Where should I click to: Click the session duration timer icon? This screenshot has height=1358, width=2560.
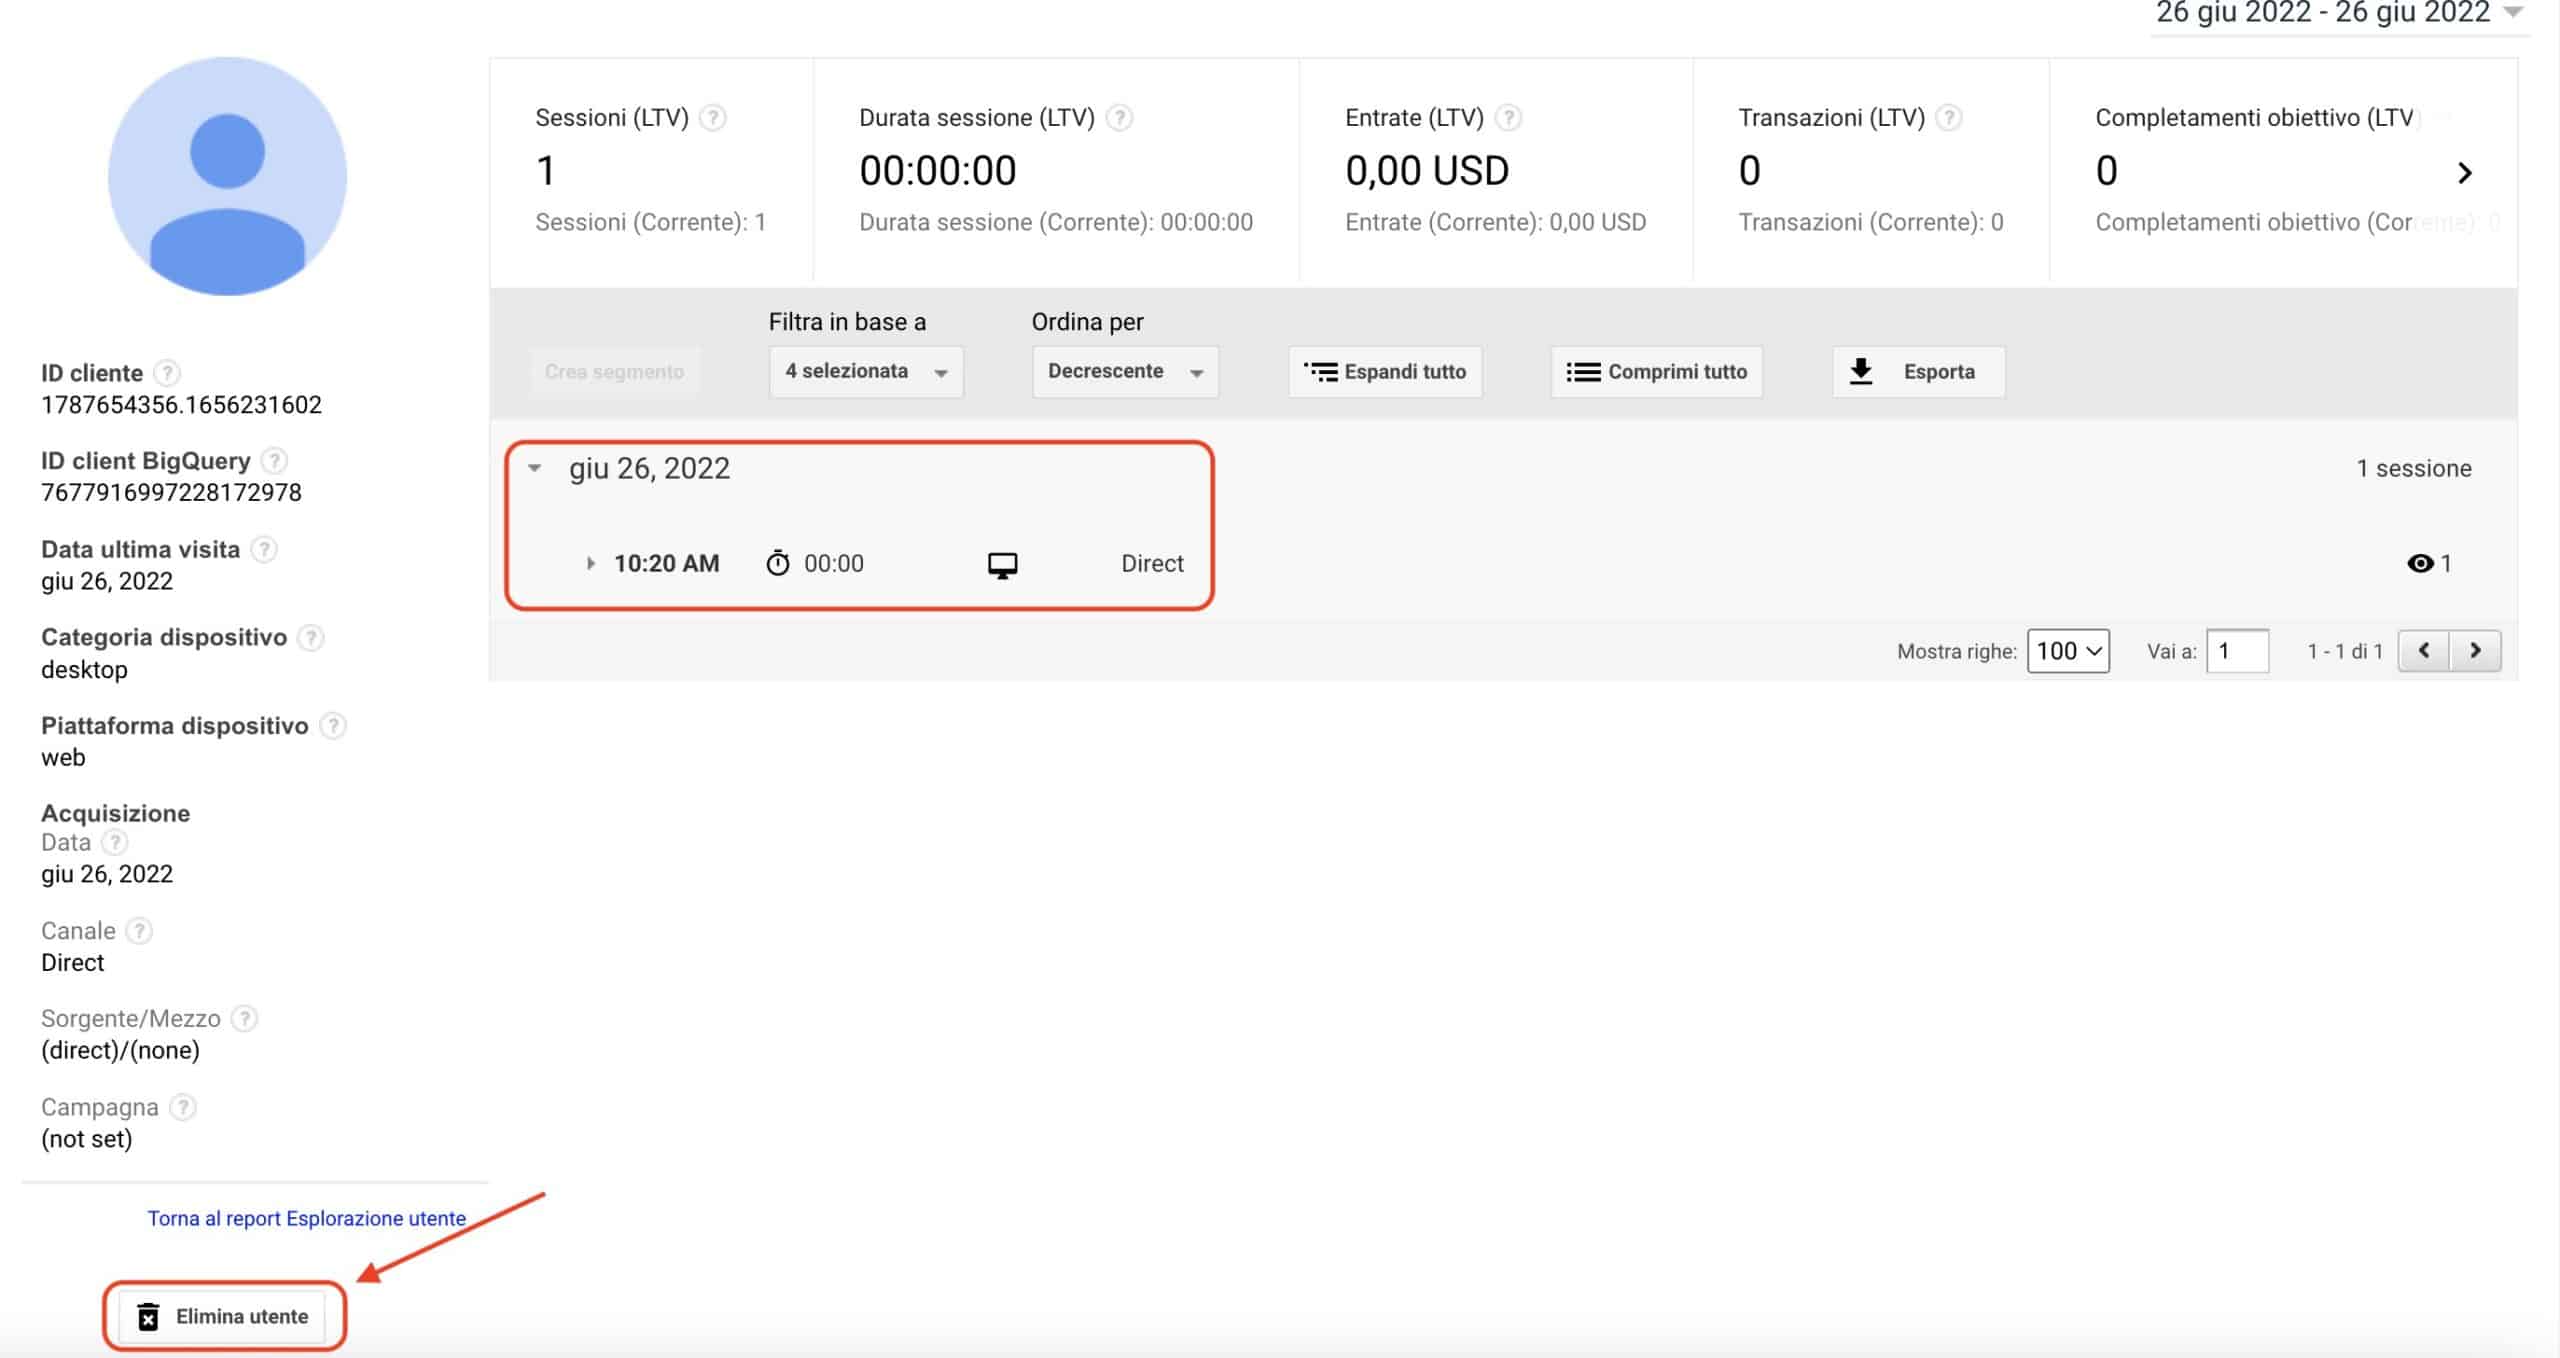[x=777, y=562]
